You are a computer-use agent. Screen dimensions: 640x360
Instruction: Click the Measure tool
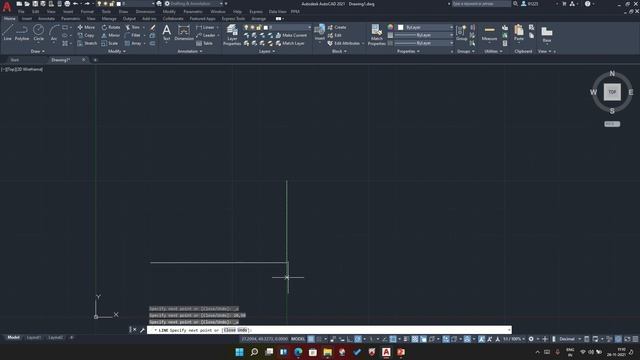tap(489, 33)
